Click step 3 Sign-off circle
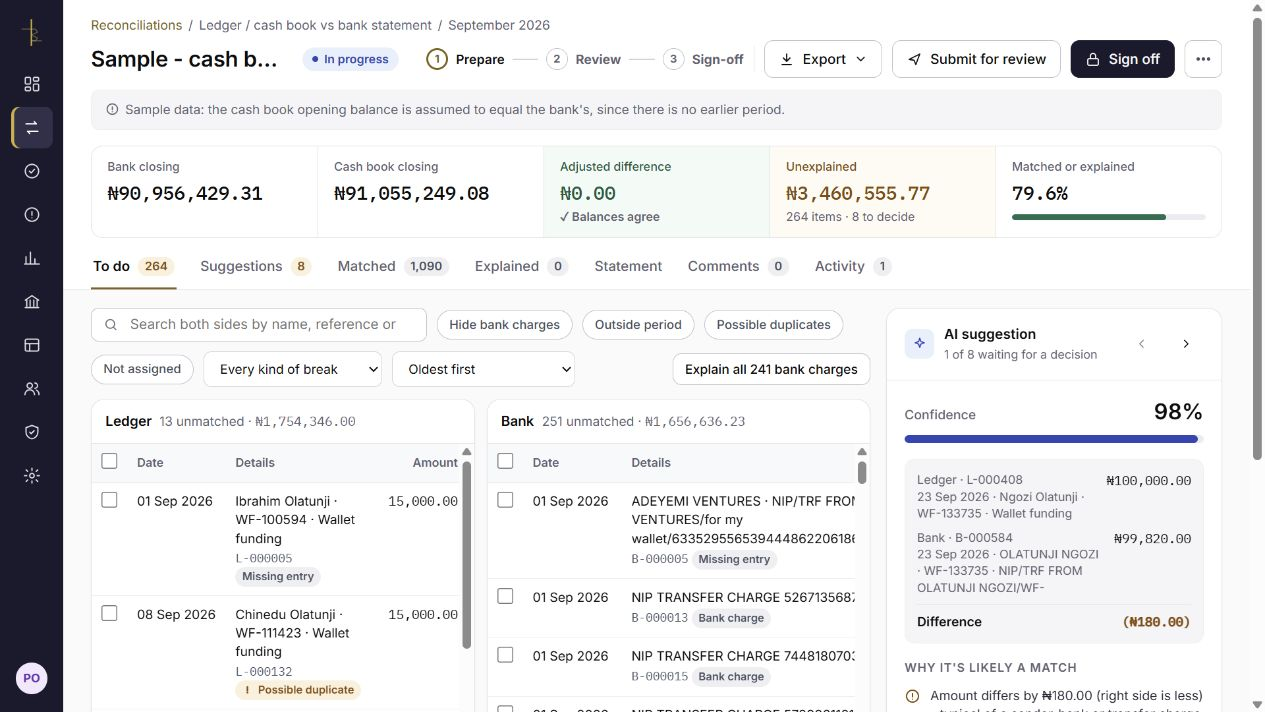The width and height of the screenshot is (1265, 712). click(673, 59)
